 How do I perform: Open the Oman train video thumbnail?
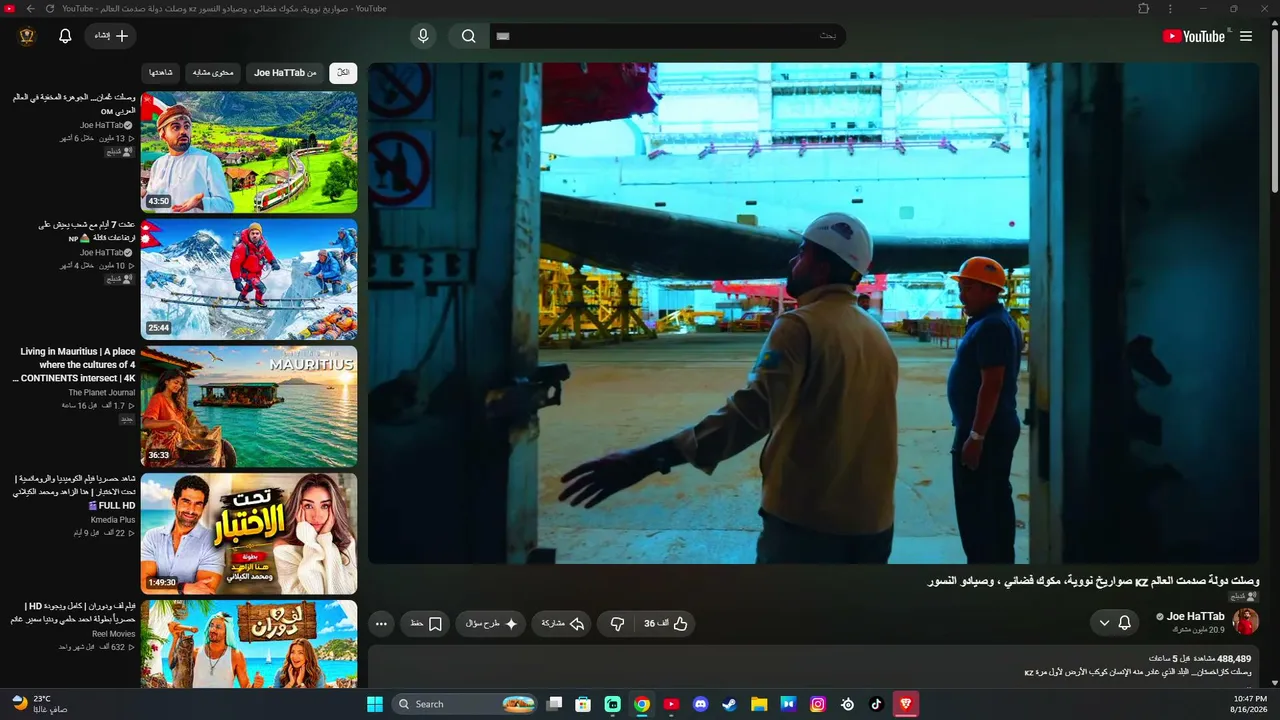[249, 152]
